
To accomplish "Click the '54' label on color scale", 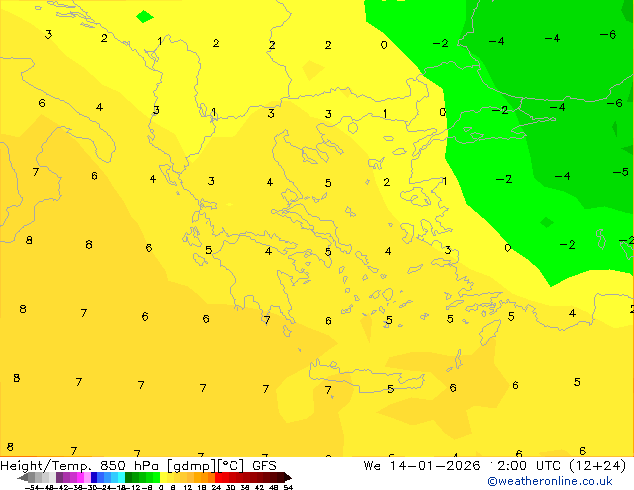I will pyautogui.click(x=288, y=487).
